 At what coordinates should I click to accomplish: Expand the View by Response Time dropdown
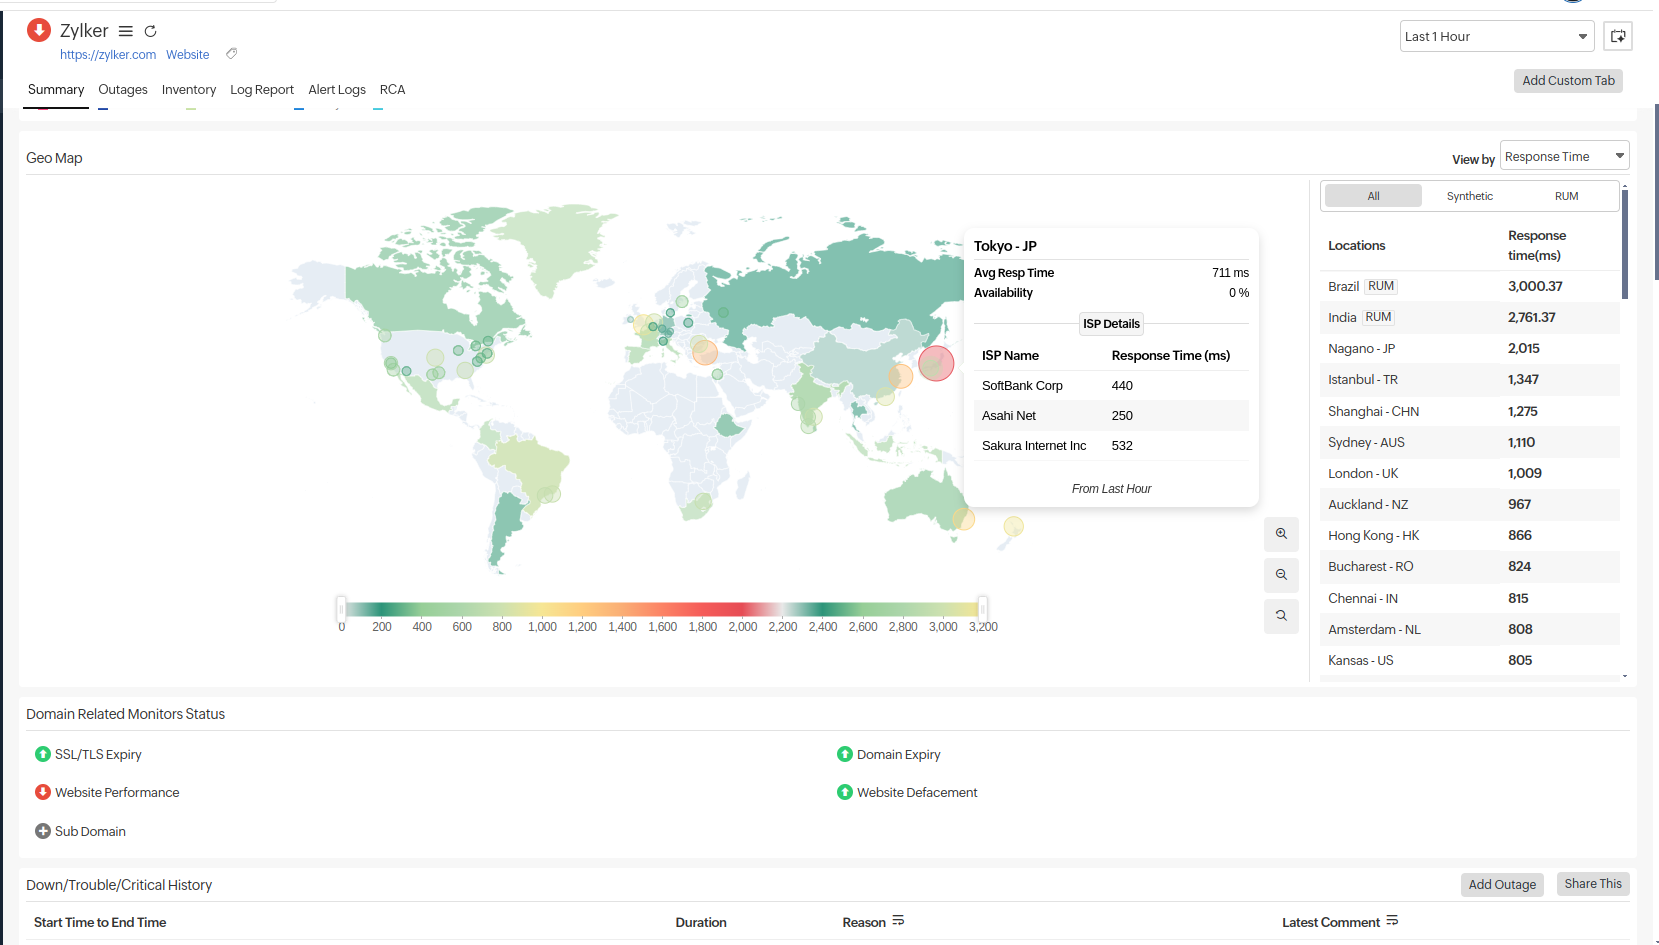point(1564,156)
